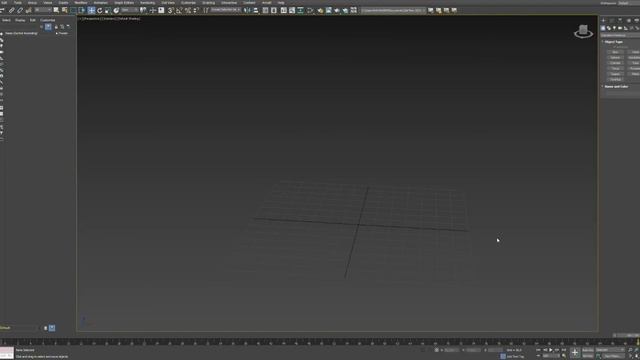Click the time slider handle
The height and width of the screenshot is (360, 640).
coord(627,335)
